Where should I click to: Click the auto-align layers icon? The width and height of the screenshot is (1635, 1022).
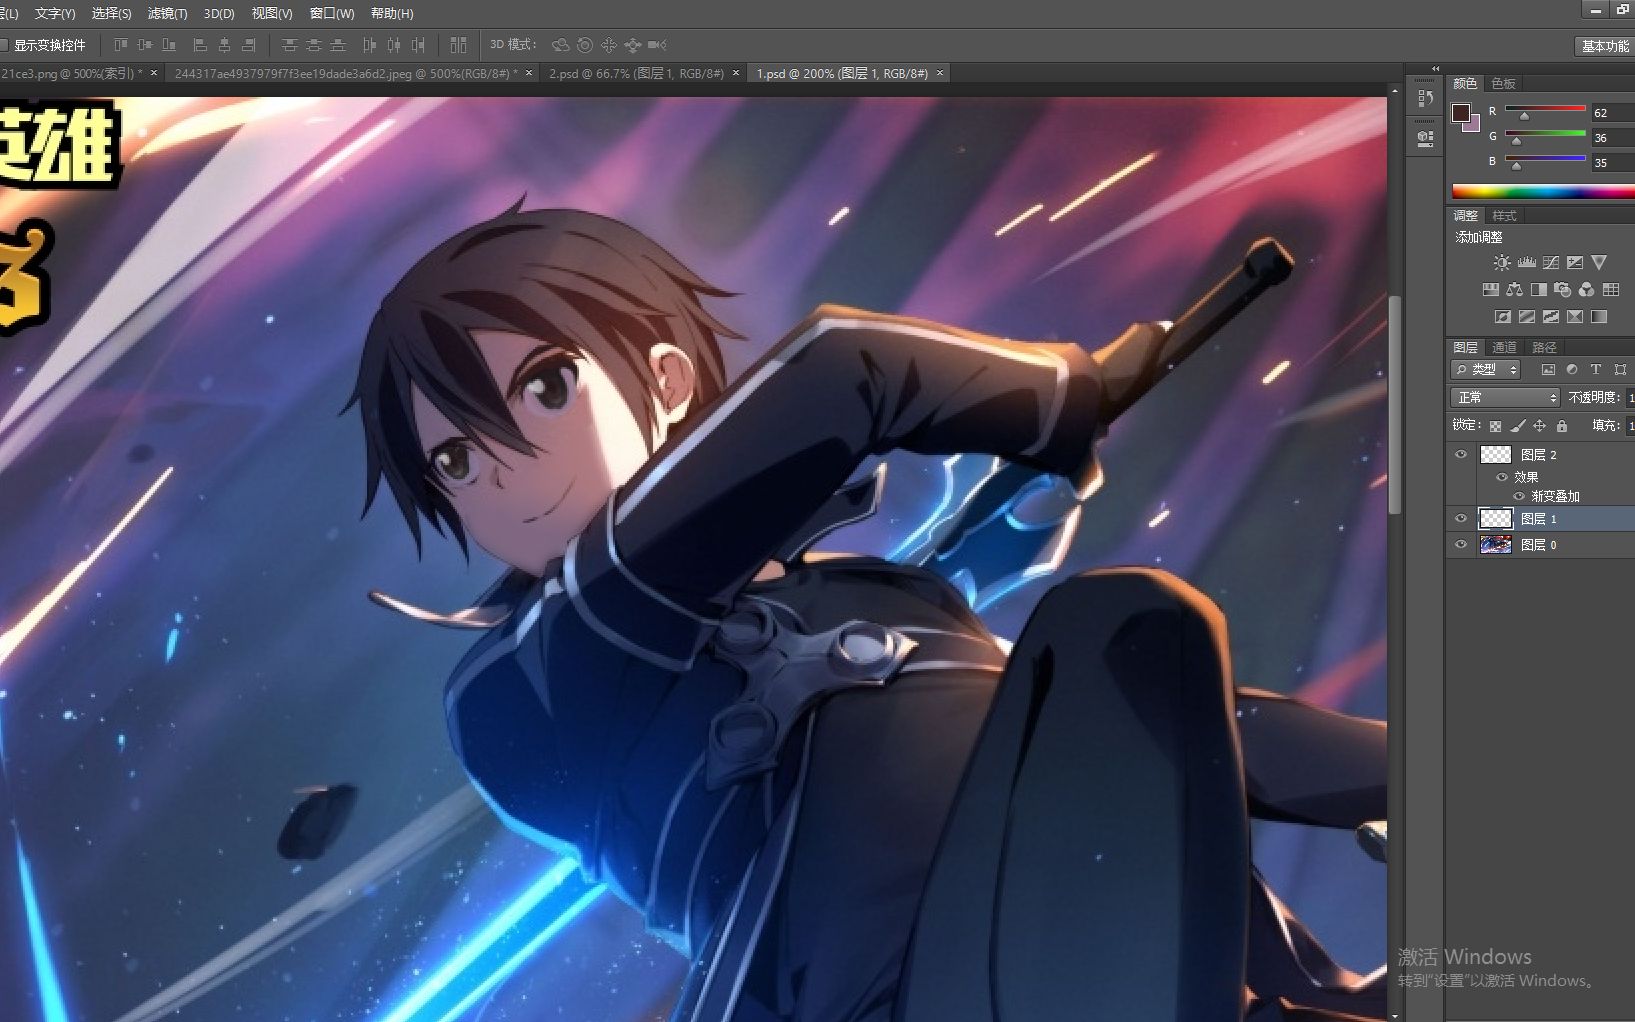pyautogui.click(x=458, y=45)
